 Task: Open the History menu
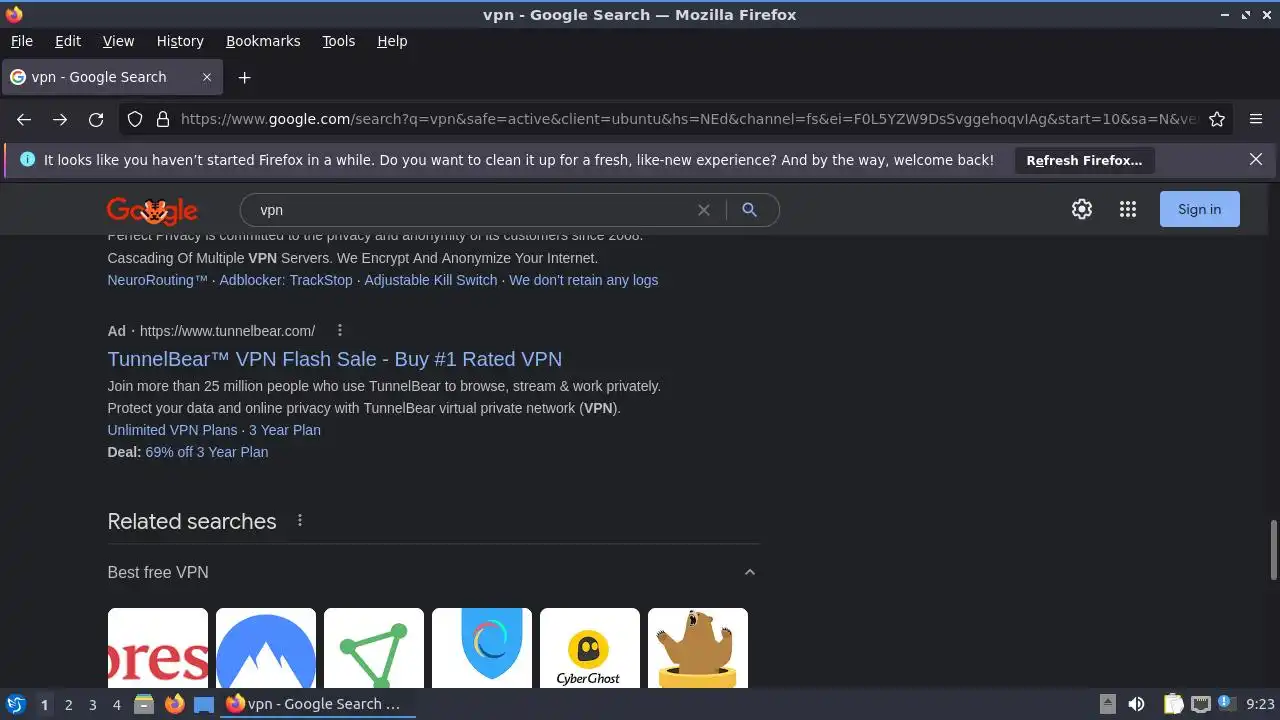pos(180,41)
